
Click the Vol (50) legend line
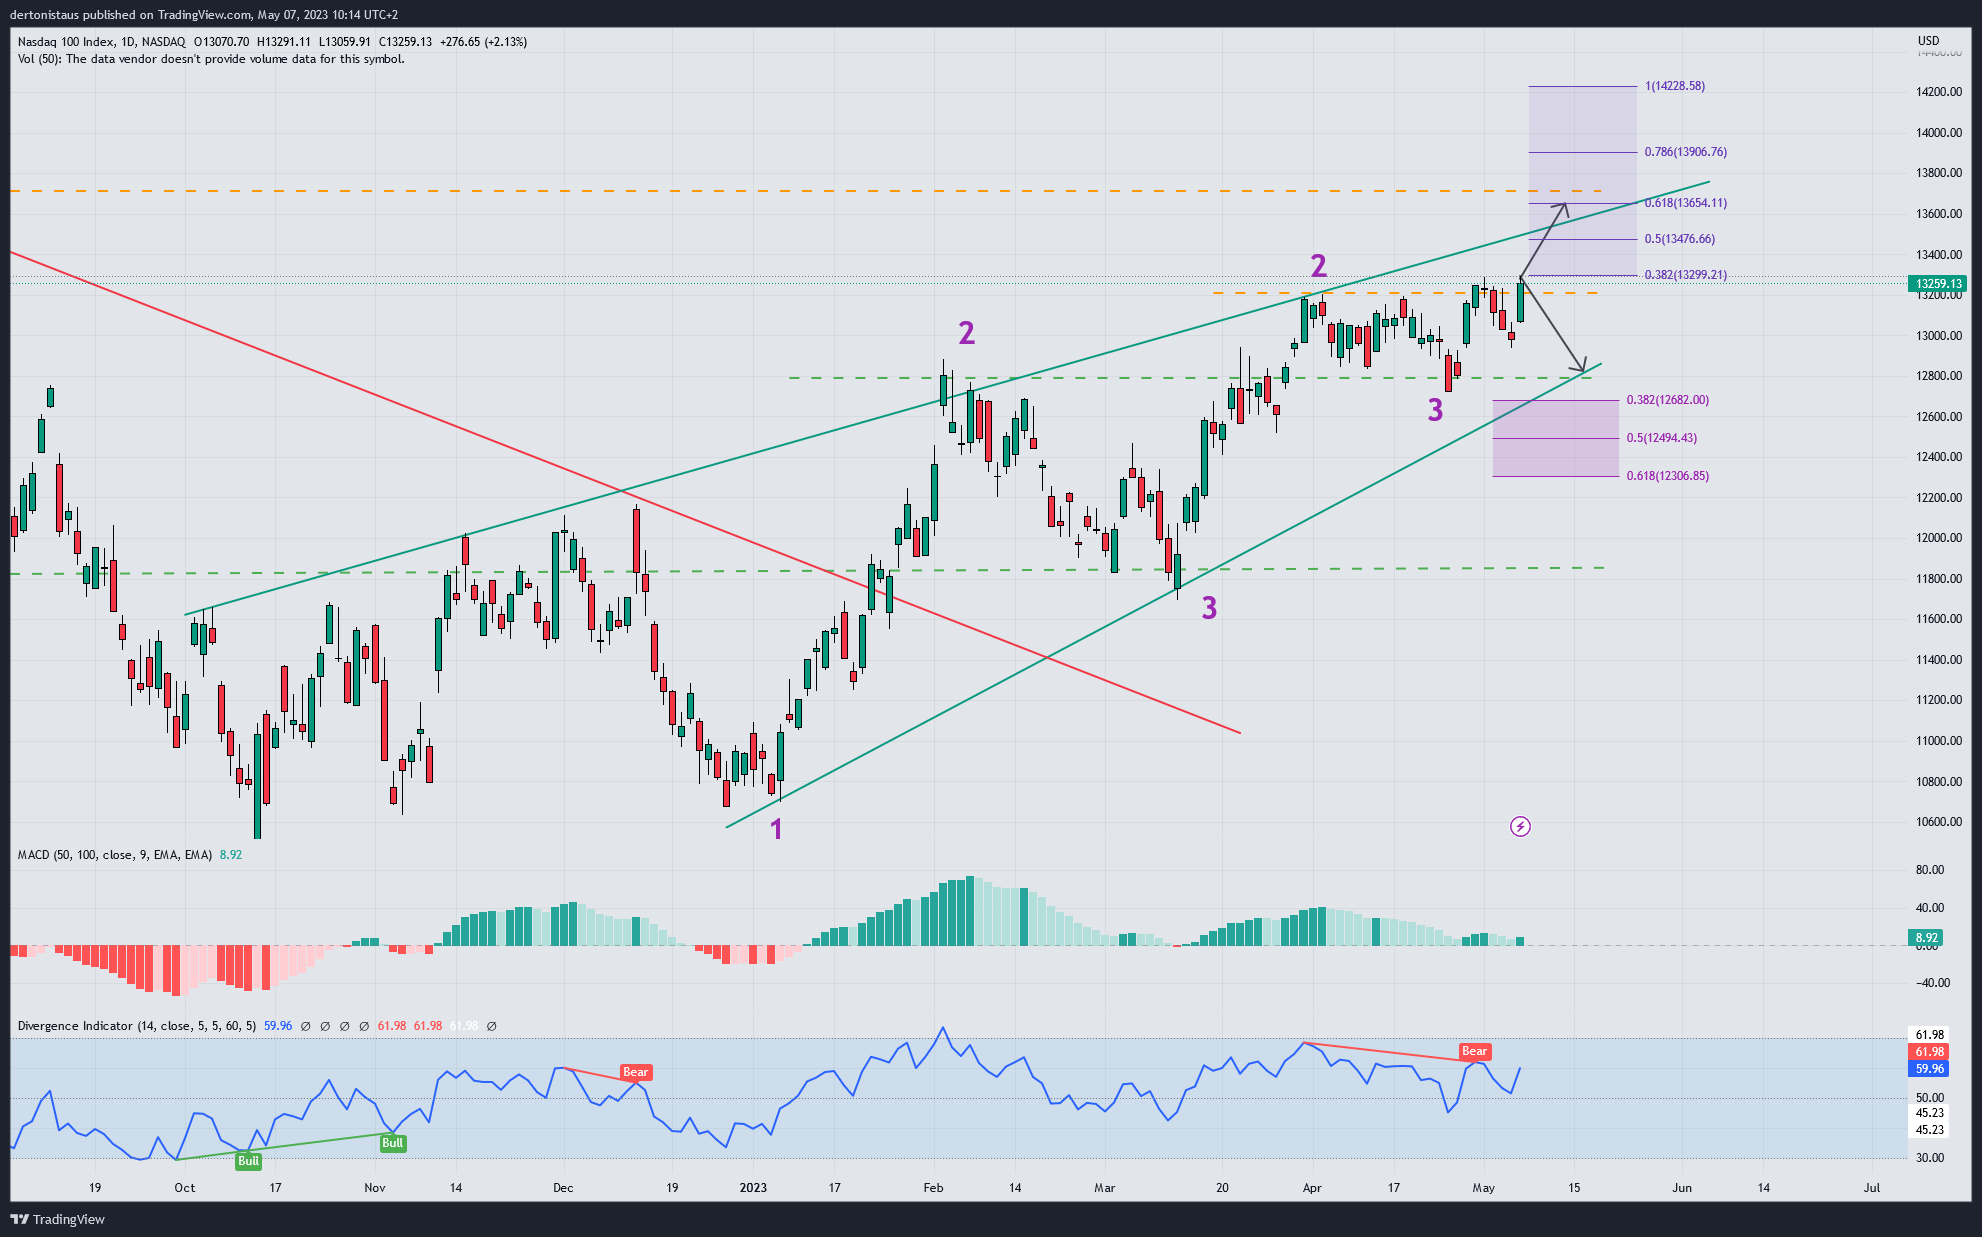click(x=211, y=59)
